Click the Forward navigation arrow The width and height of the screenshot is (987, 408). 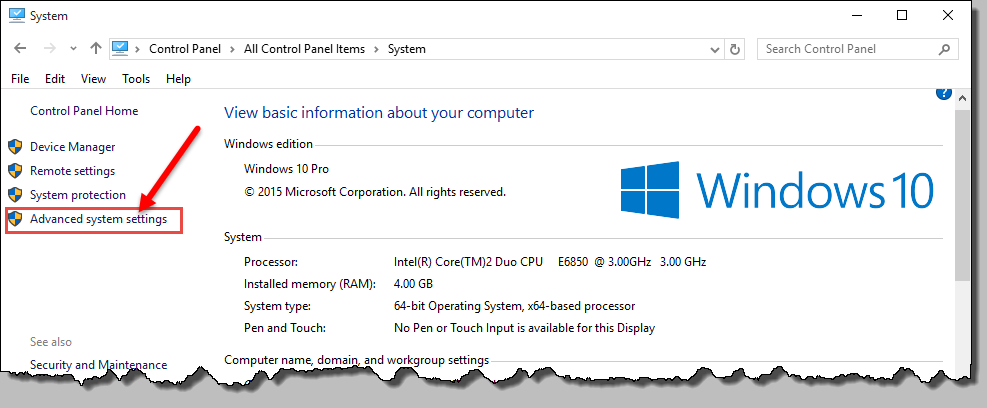click(x=50, y=48)
